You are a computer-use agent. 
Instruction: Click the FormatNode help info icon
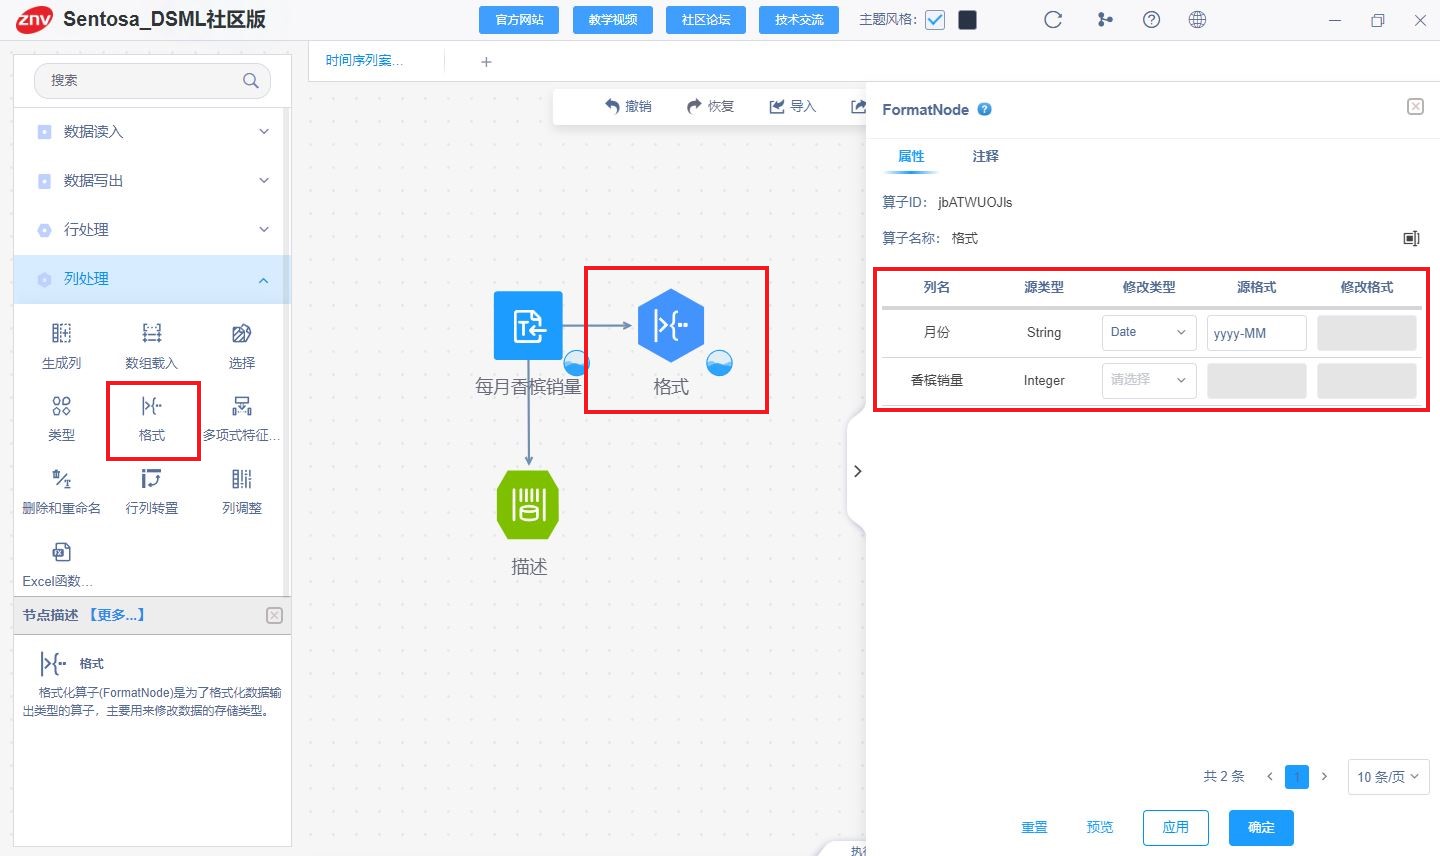pos(984,109)
